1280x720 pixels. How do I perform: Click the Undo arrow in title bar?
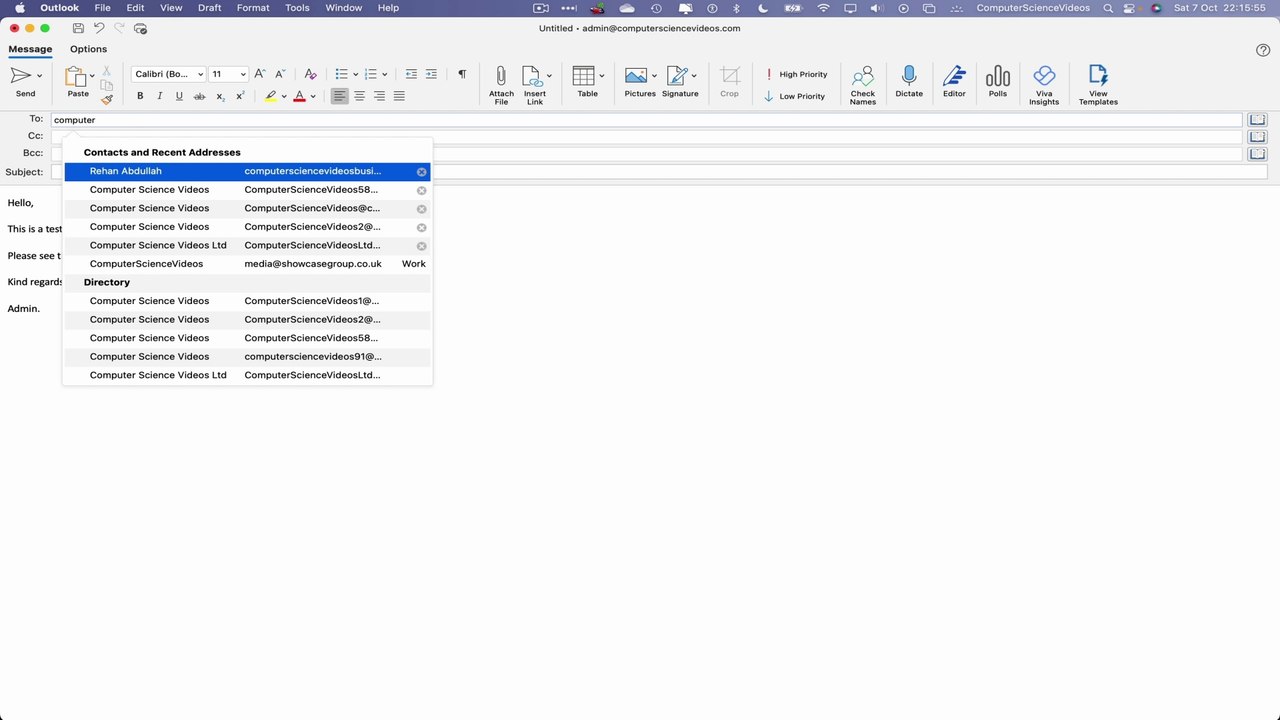(x=99, y=28)
